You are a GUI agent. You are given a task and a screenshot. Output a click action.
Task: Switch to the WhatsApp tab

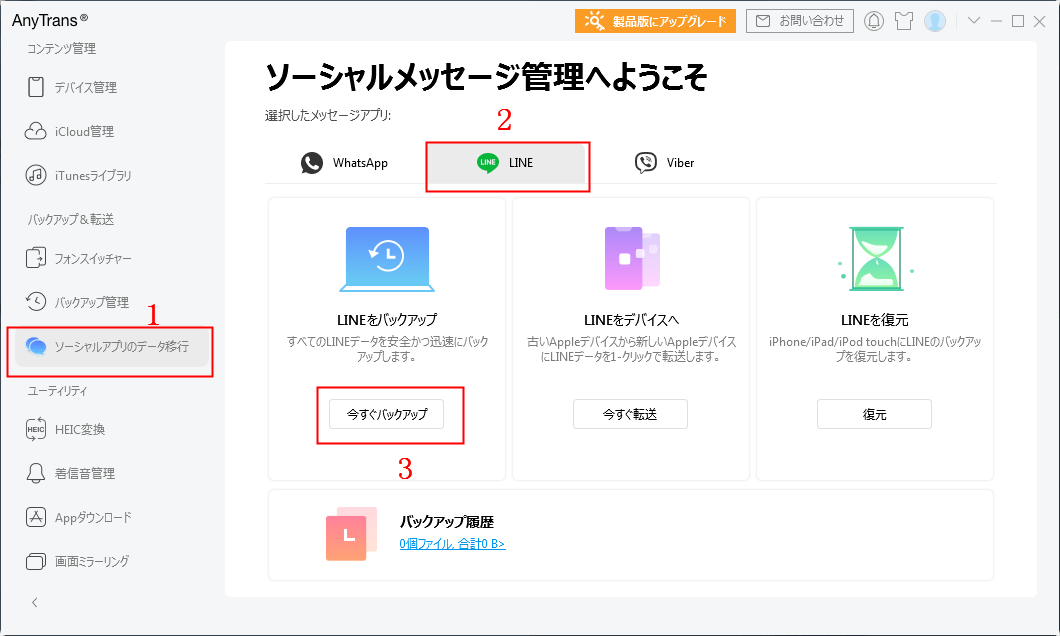[x=345, y=161]
